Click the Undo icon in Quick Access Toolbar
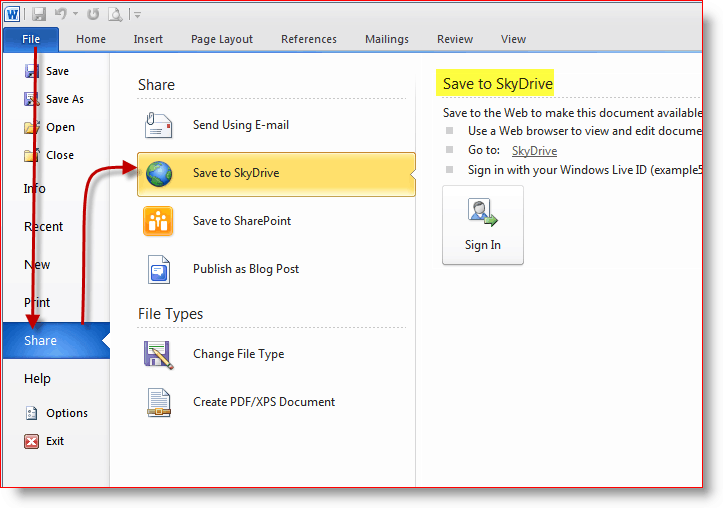This screenshot has width=723, height=508. (61, 14)
